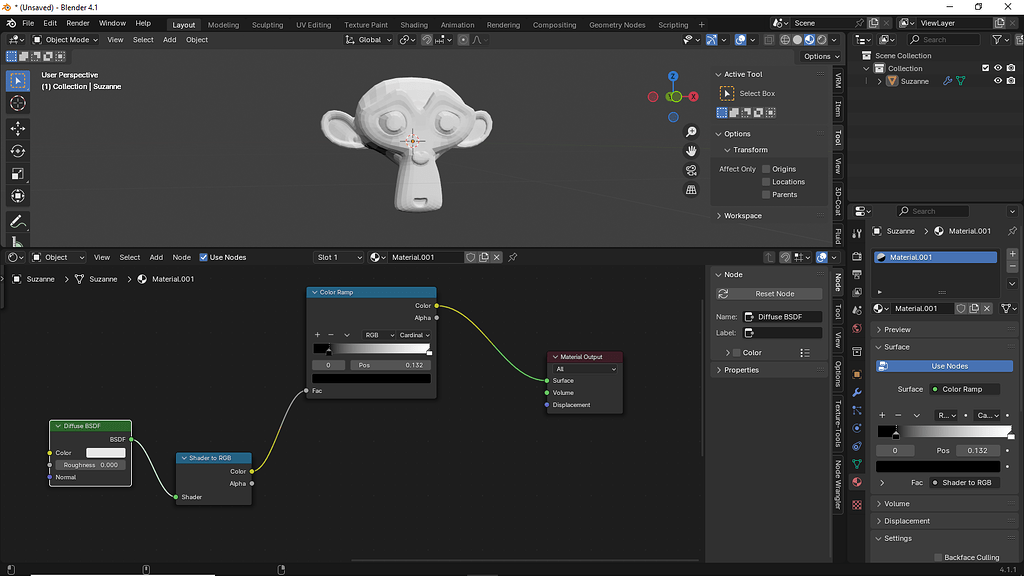Switch perspective/orthographic grid icon
1024x576 pixels.
691,190
